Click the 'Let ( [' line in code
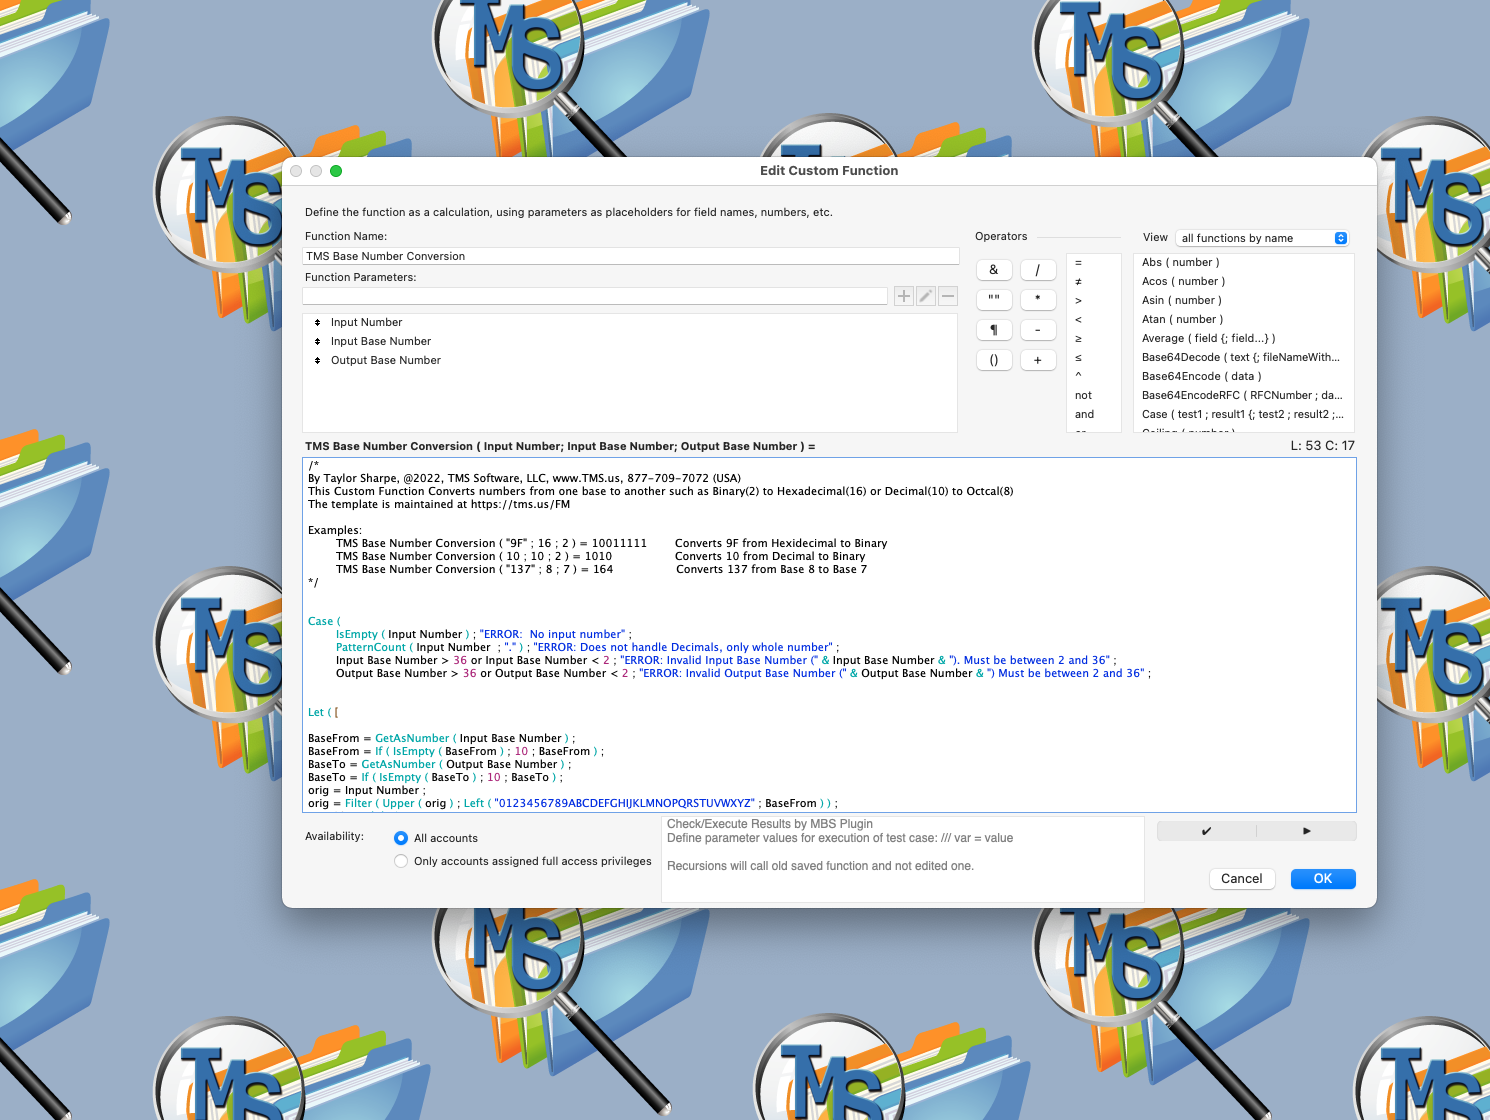Image resolution: width=1490 pixels, height=1120 pixels. click(323, 713)
